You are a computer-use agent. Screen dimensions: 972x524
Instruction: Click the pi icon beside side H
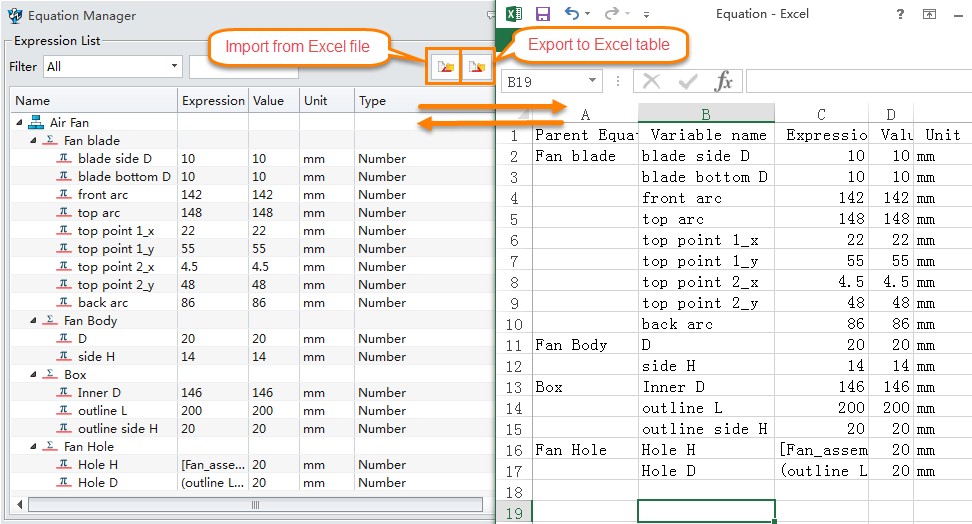tap(64, 356)
